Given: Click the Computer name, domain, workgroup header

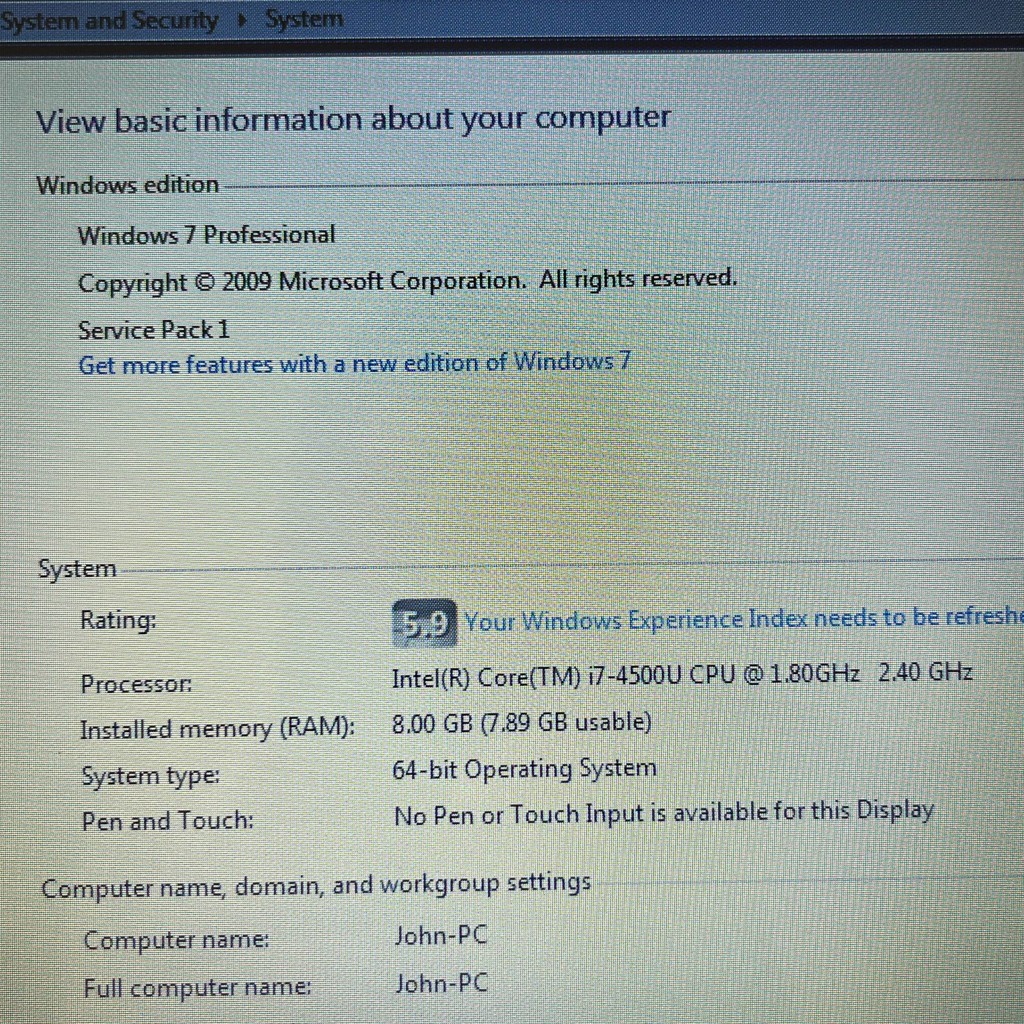Looking at the screenshot, I should (x=316, y=886).
